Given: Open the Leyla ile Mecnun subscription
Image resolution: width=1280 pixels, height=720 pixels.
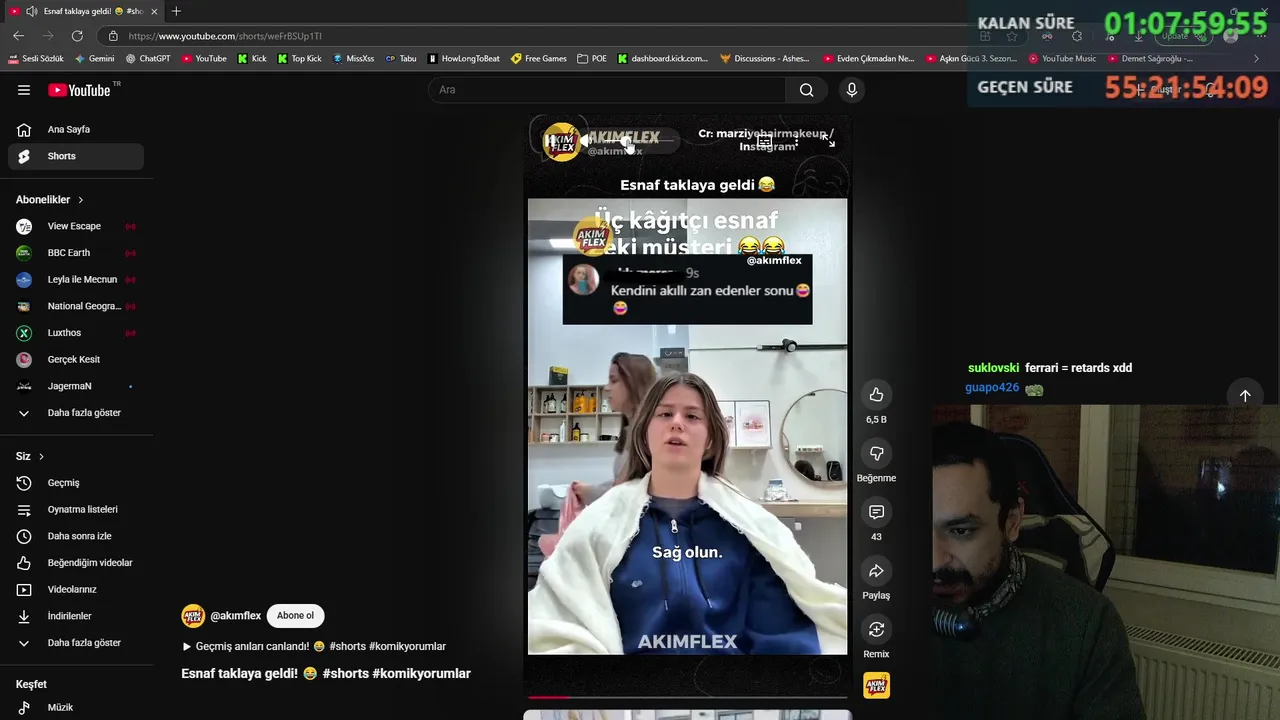Looking at the screenshot, I should tap(76, 279).
